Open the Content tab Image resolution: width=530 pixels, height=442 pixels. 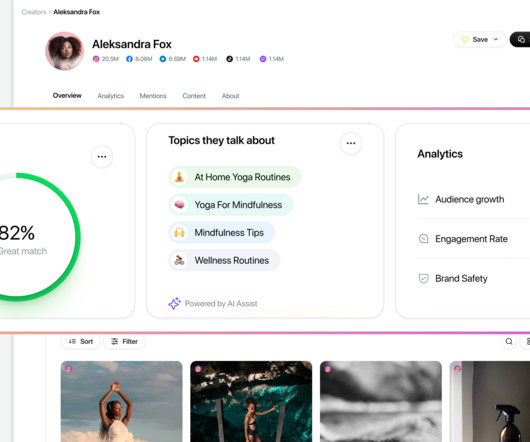tap(194, 96)
